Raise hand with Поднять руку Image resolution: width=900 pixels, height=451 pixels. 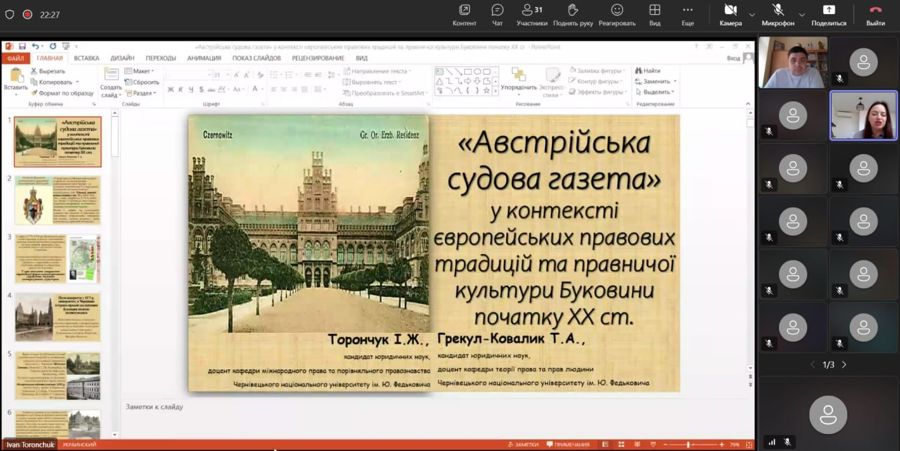pyautogui.click(x=572, y=15)
